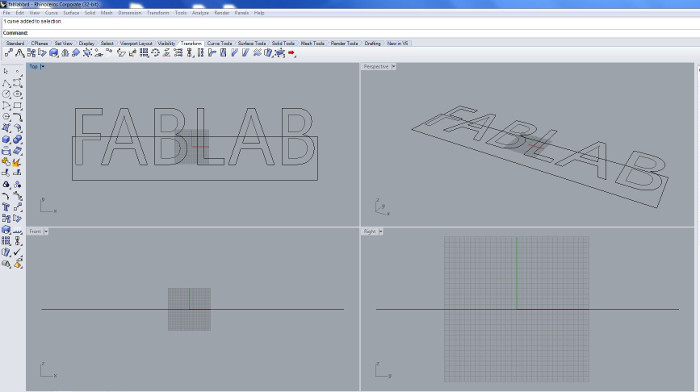Switch to the Curve Tools tab
Screen dimensions: 700x392
(219, 43)
